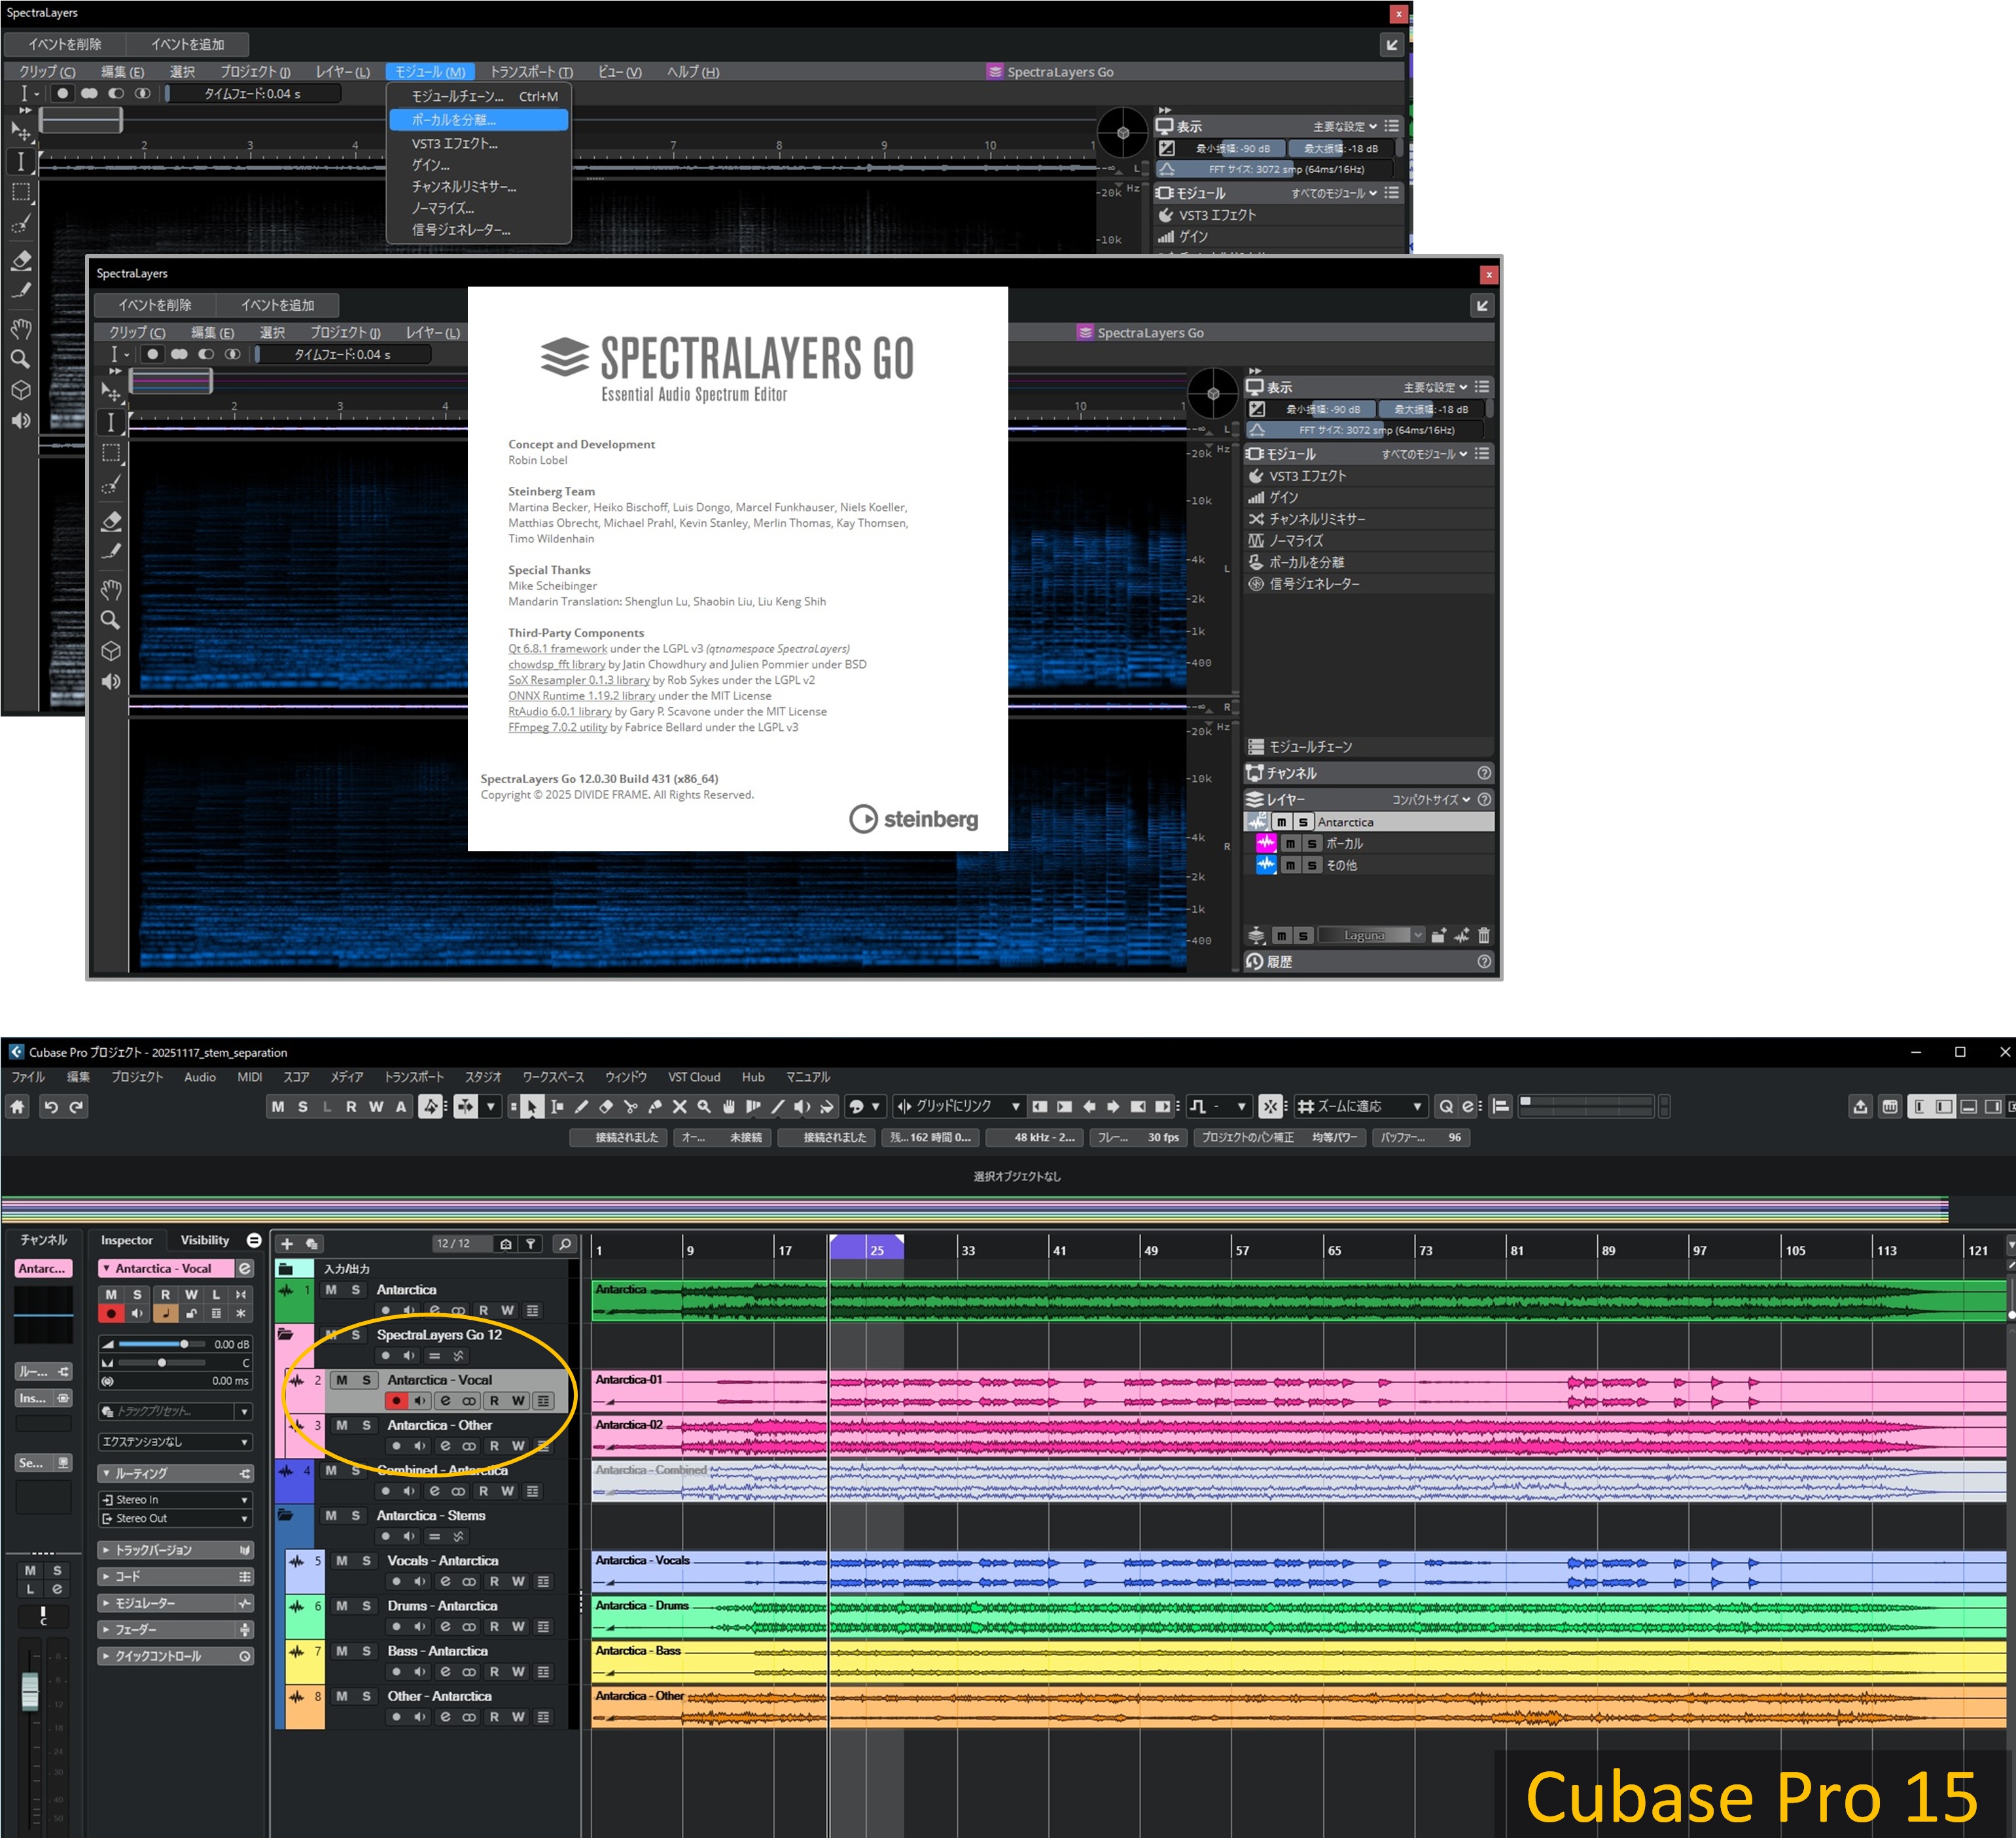Click the Cubase glue tool
Viewport: 2016px width, 1838px height.
coord(655,1106)
